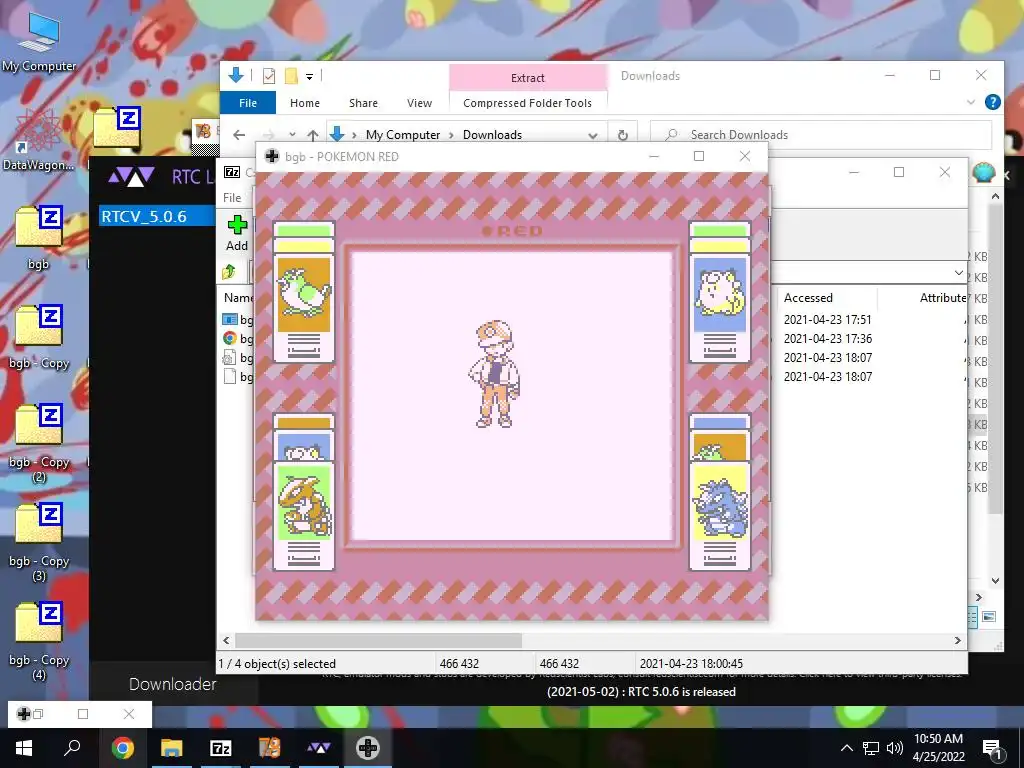Sort 7-Zip list by Attributes column
The width and height of the screenshot is (1024, 768).
943,298
